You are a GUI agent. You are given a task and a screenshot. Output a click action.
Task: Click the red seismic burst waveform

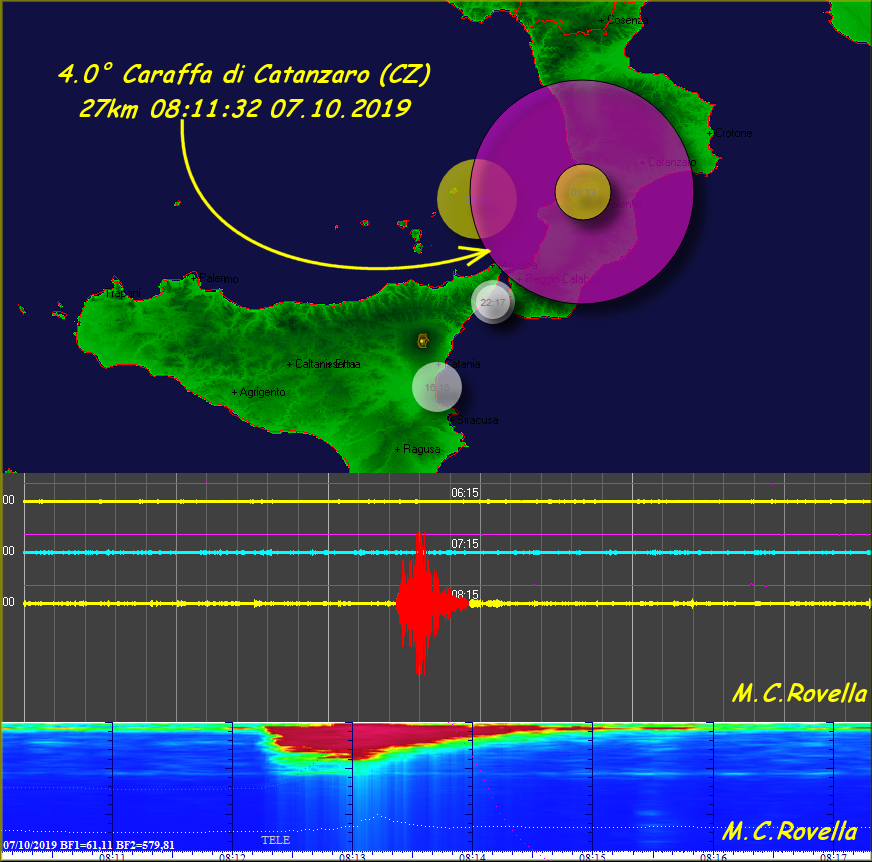point(420,602)
